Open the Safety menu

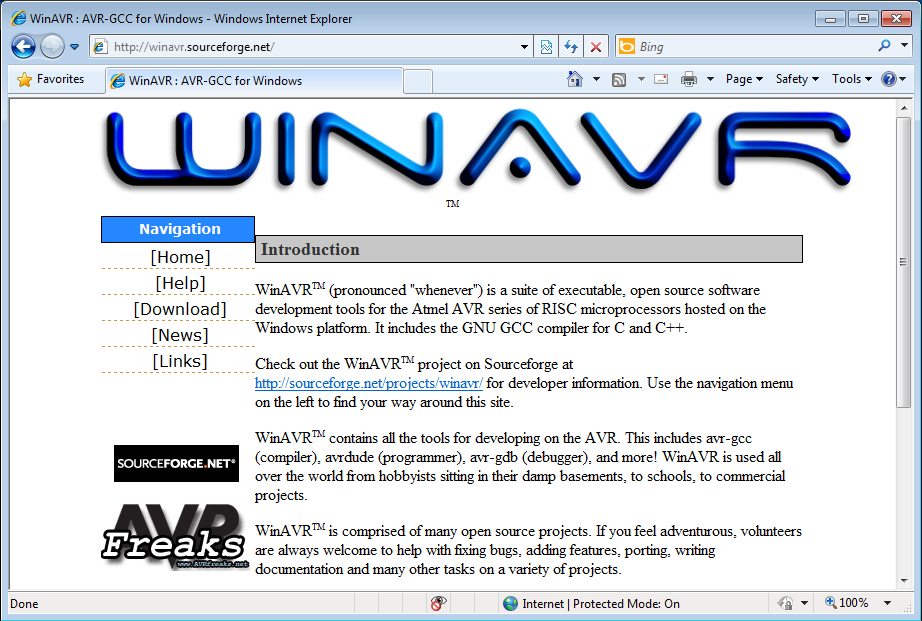797,79
